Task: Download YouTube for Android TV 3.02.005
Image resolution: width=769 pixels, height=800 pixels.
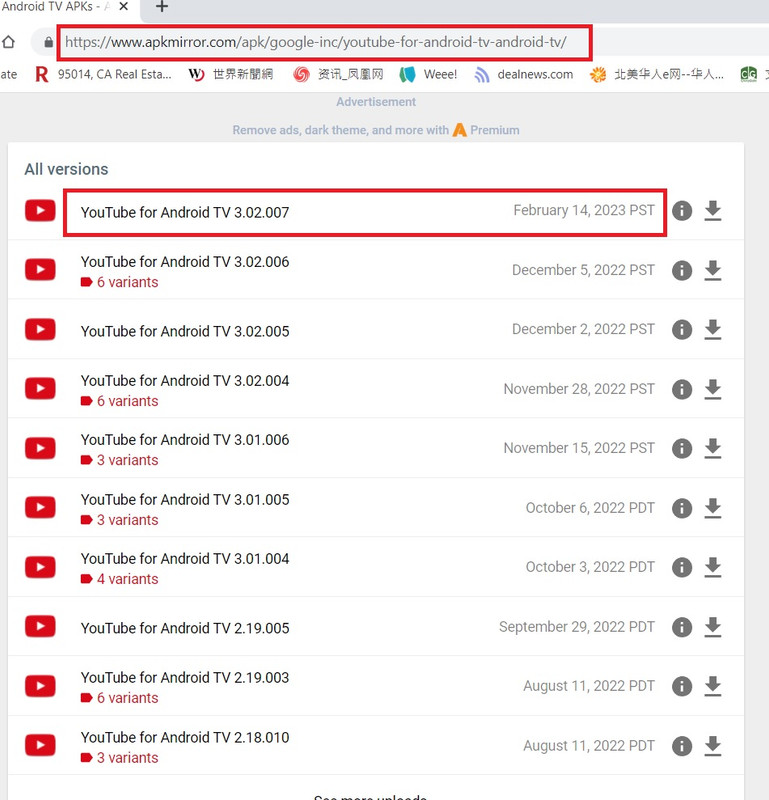Action: 712,330
